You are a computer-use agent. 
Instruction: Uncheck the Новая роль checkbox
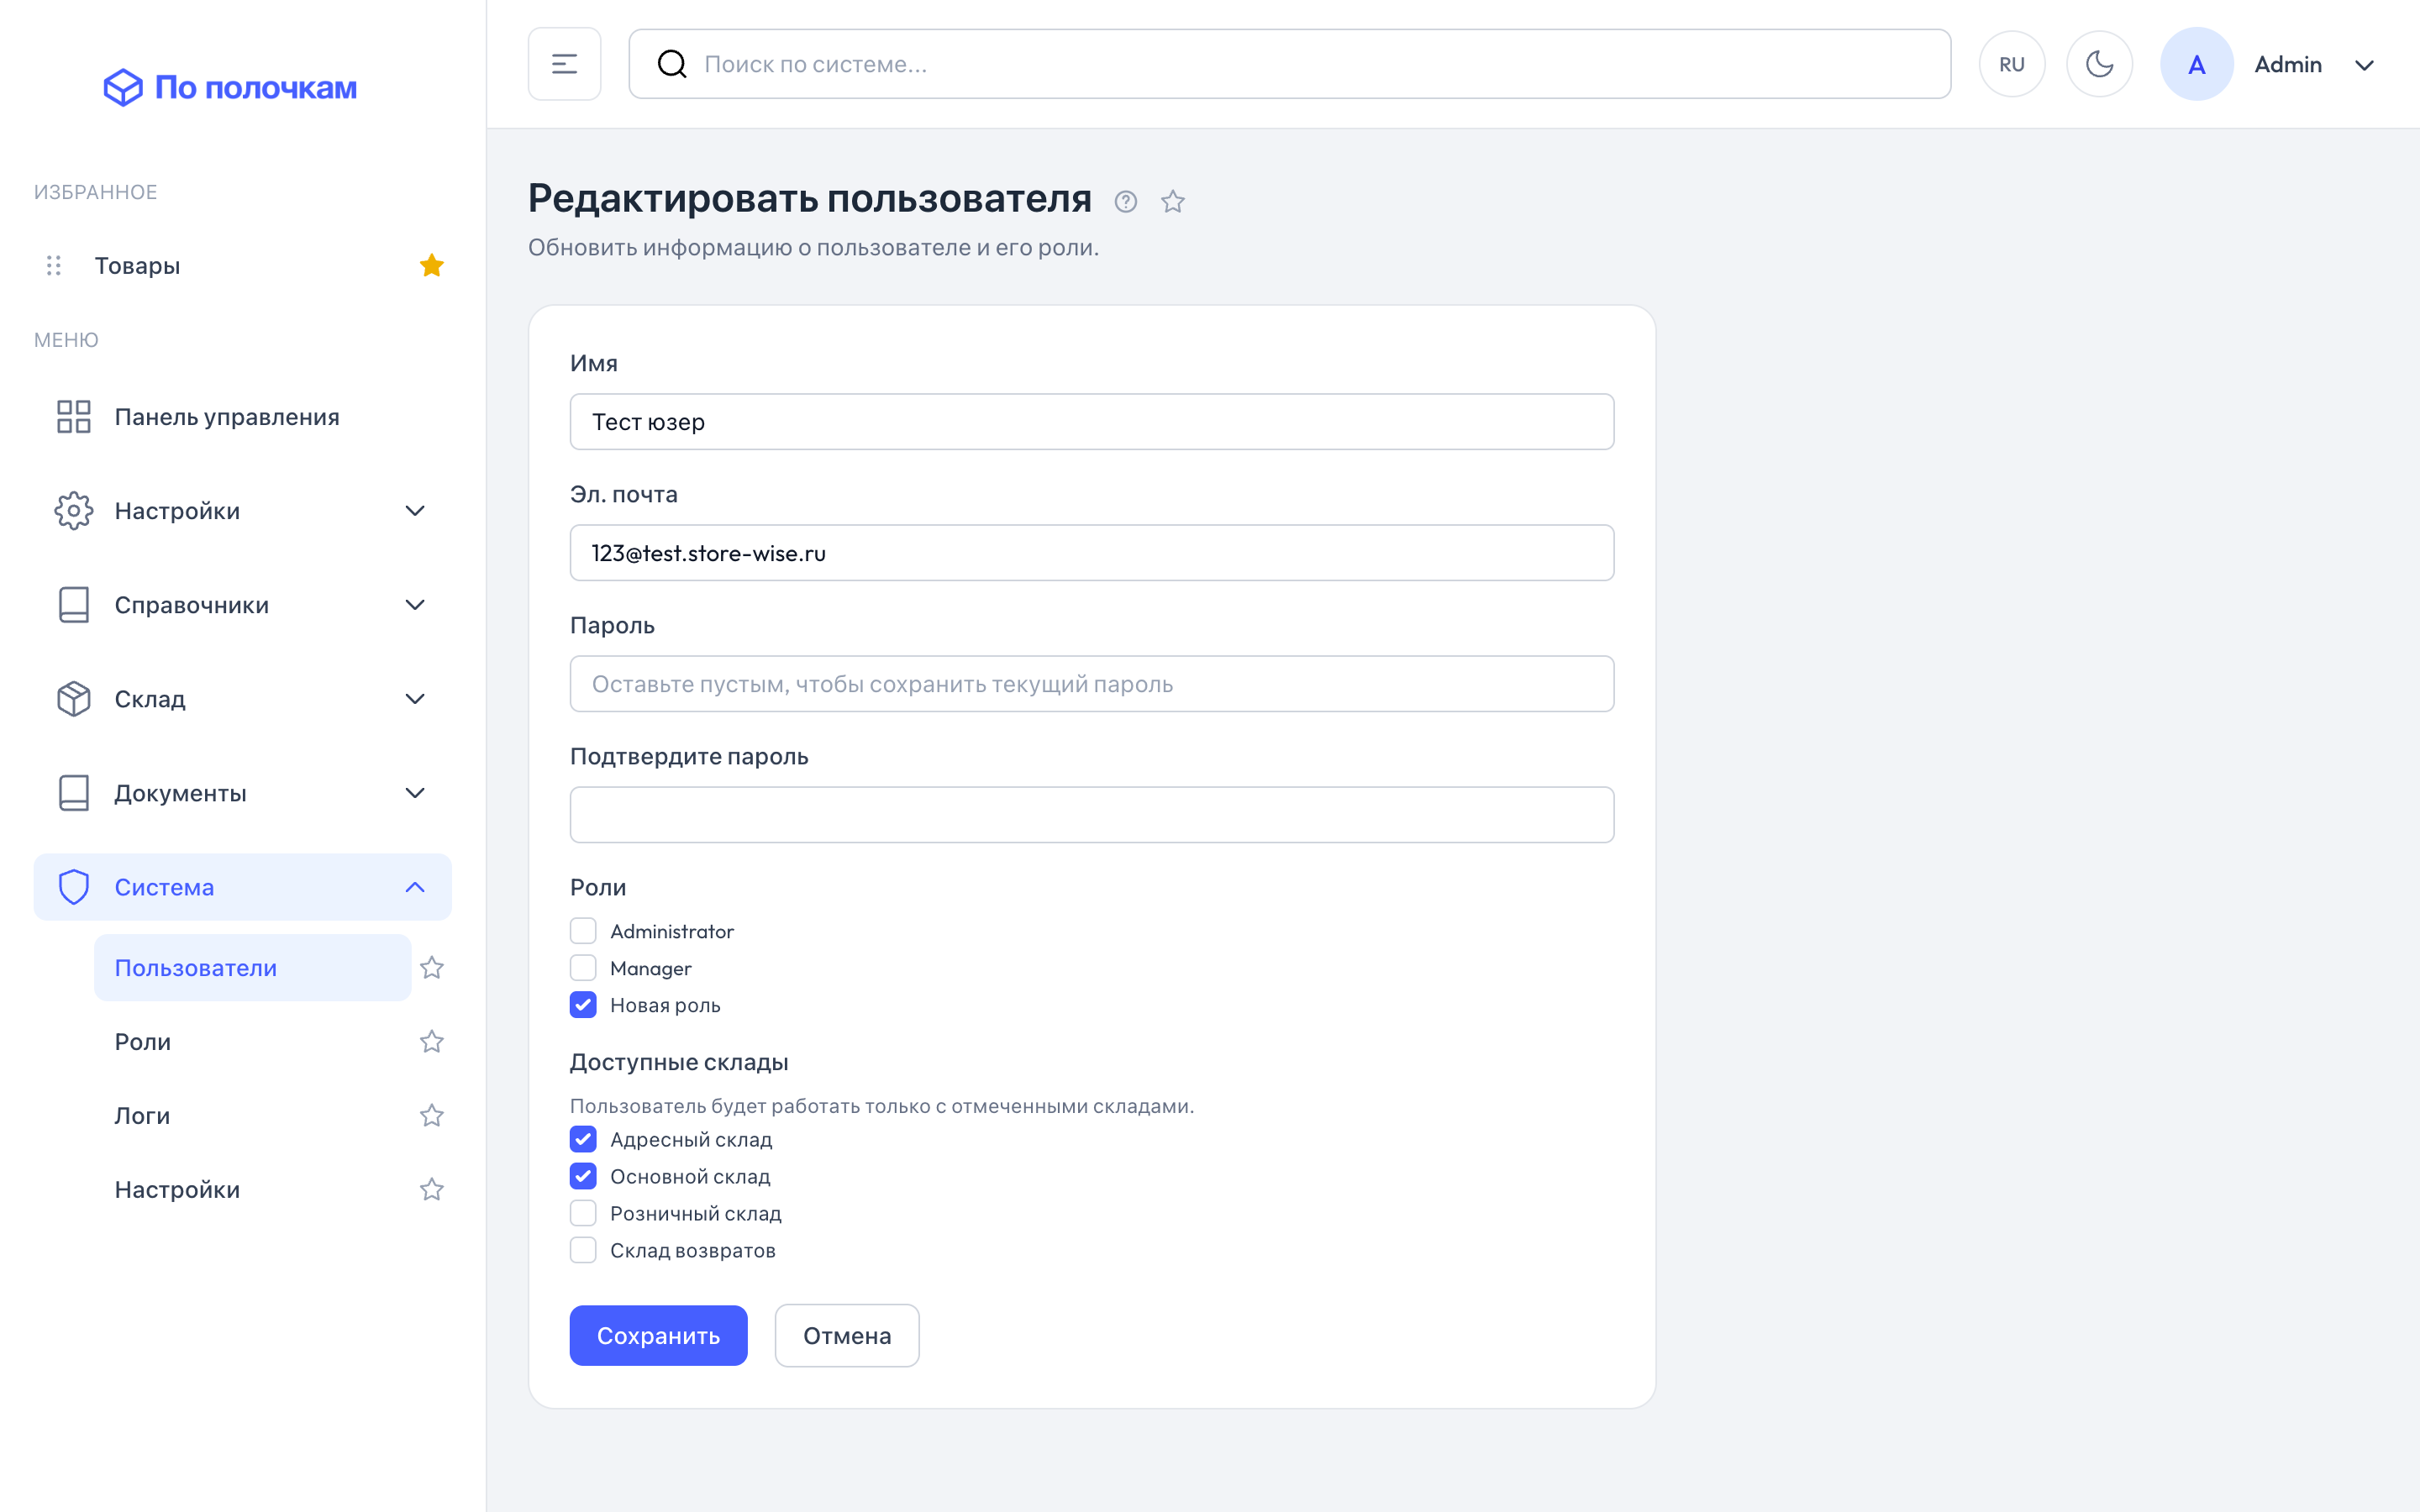[583, 1005]
